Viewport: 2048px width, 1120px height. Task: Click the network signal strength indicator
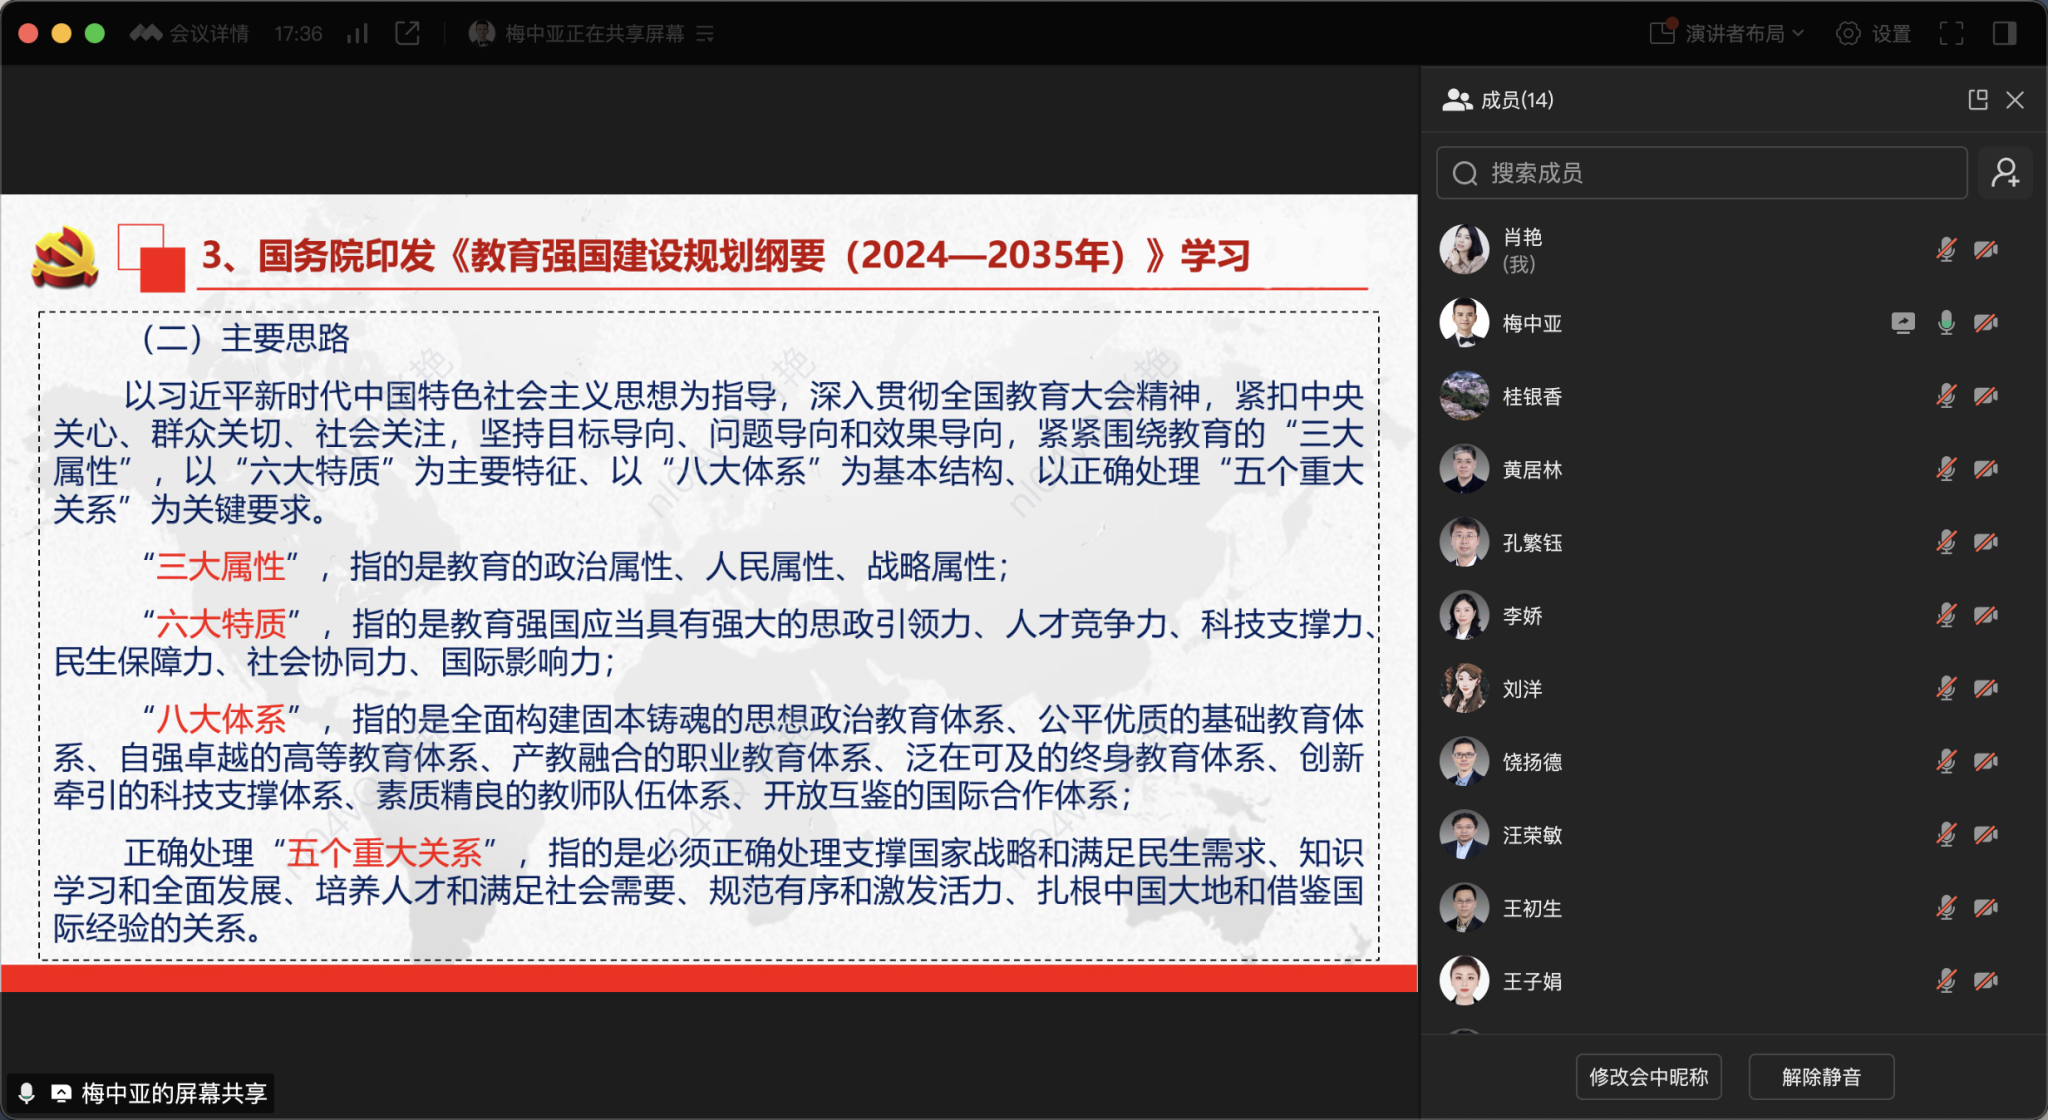coord(357,33)
